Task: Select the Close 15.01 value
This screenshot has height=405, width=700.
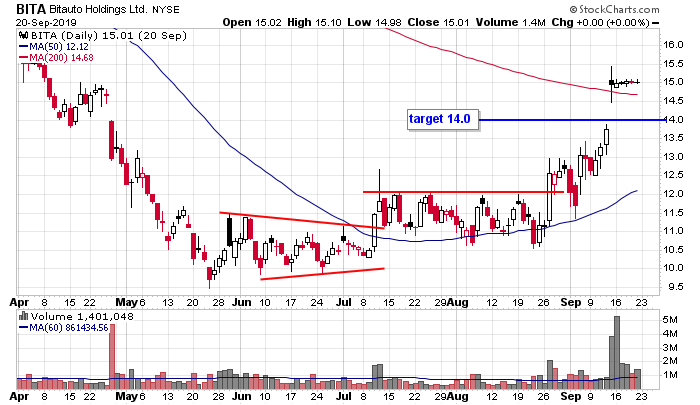Action: click(438, 22)
